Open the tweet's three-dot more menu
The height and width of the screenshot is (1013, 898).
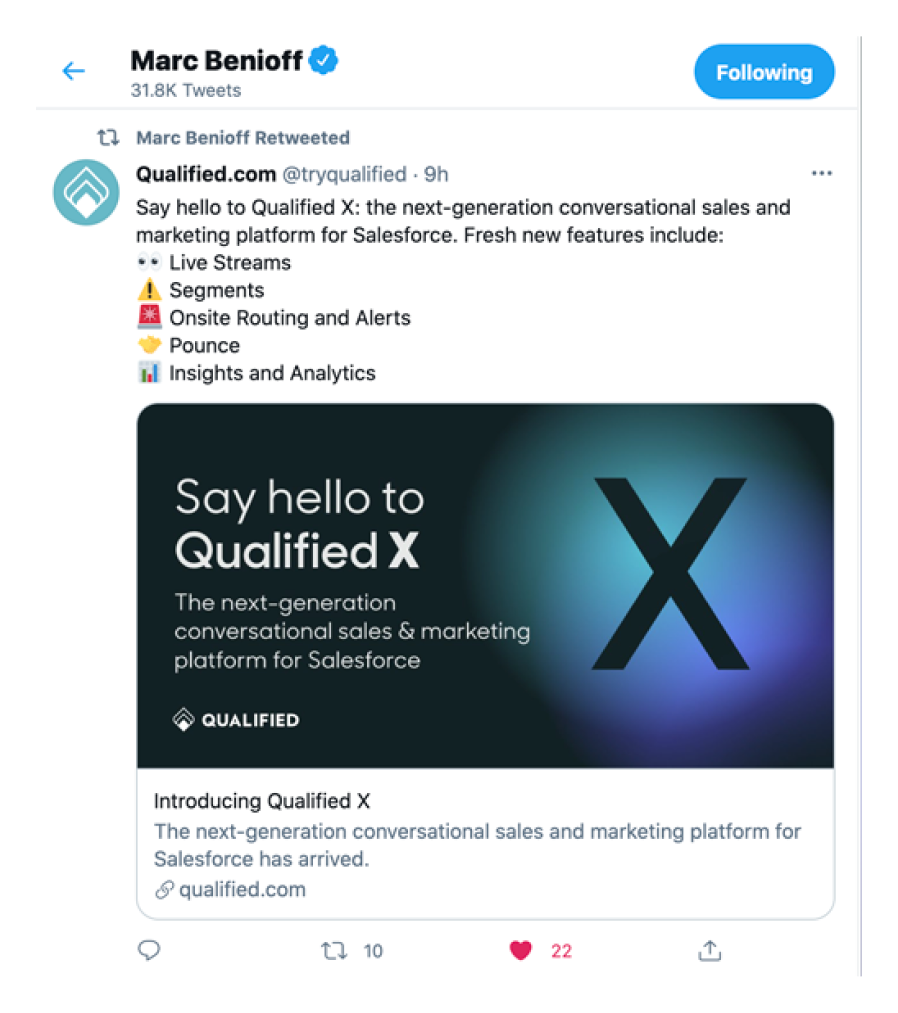[x=821, y=173]
